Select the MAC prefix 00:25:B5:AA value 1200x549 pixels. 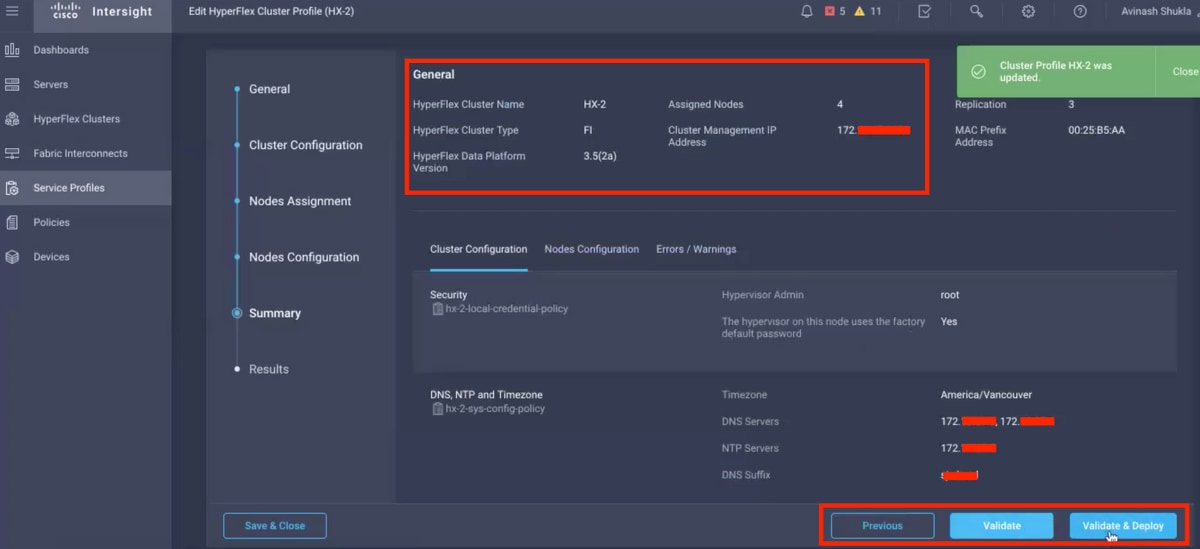pos(1096,130)
